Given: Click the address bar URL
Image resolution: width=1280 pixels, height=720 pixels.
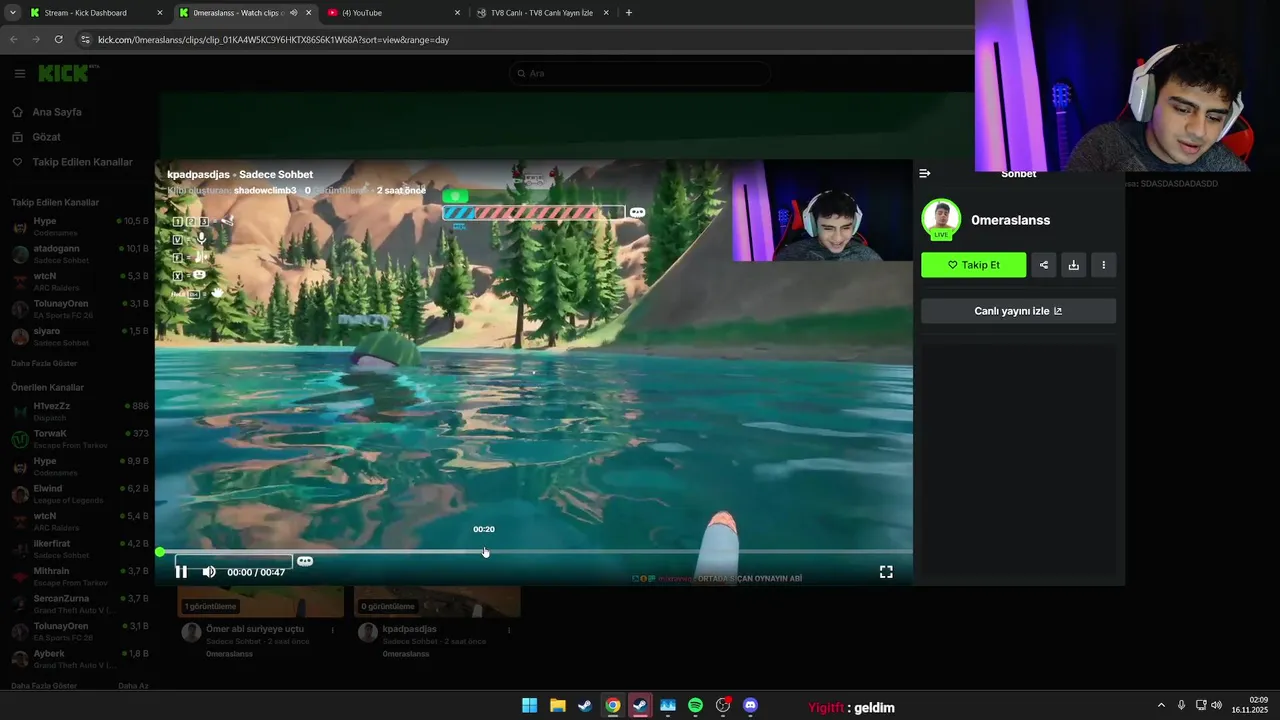Looking at the screenshot, I should pyautogui.click(x=273, y=40).
